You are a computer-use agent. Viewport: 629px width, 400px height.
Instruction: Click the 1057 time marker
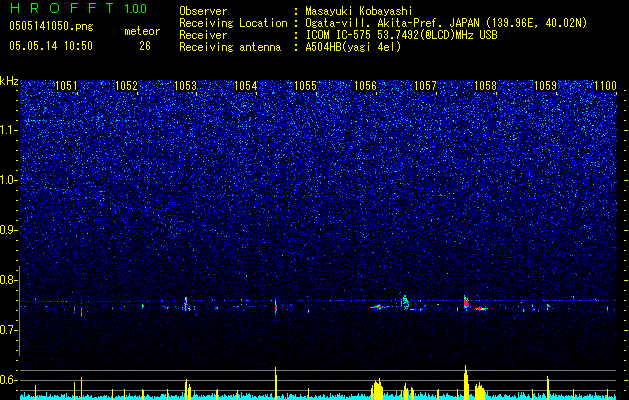tap(425, 86)
